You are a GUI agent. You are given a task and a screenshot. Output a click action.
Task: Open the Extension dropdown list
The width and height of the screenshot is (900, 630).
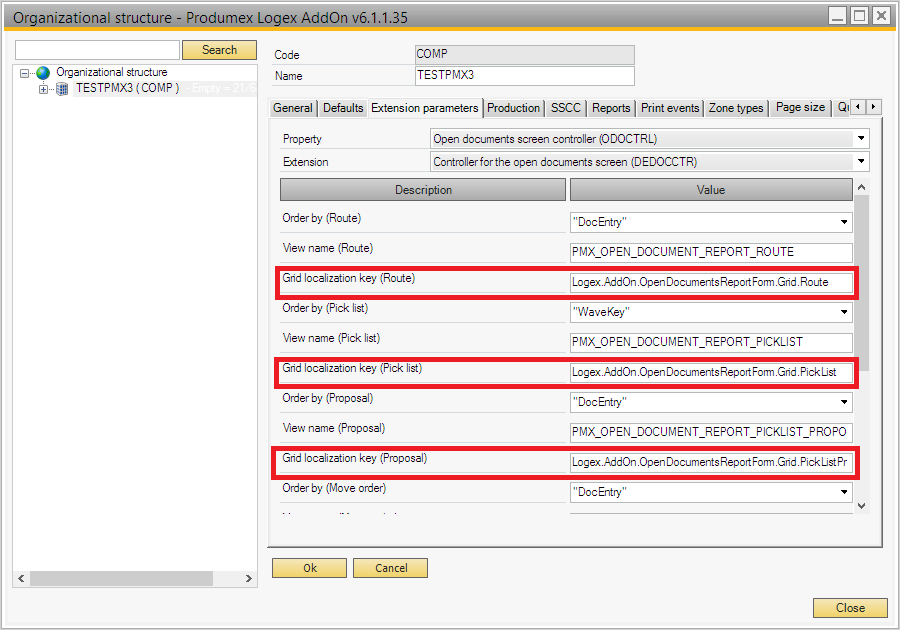pyautogui.click(x=861, y=161)
